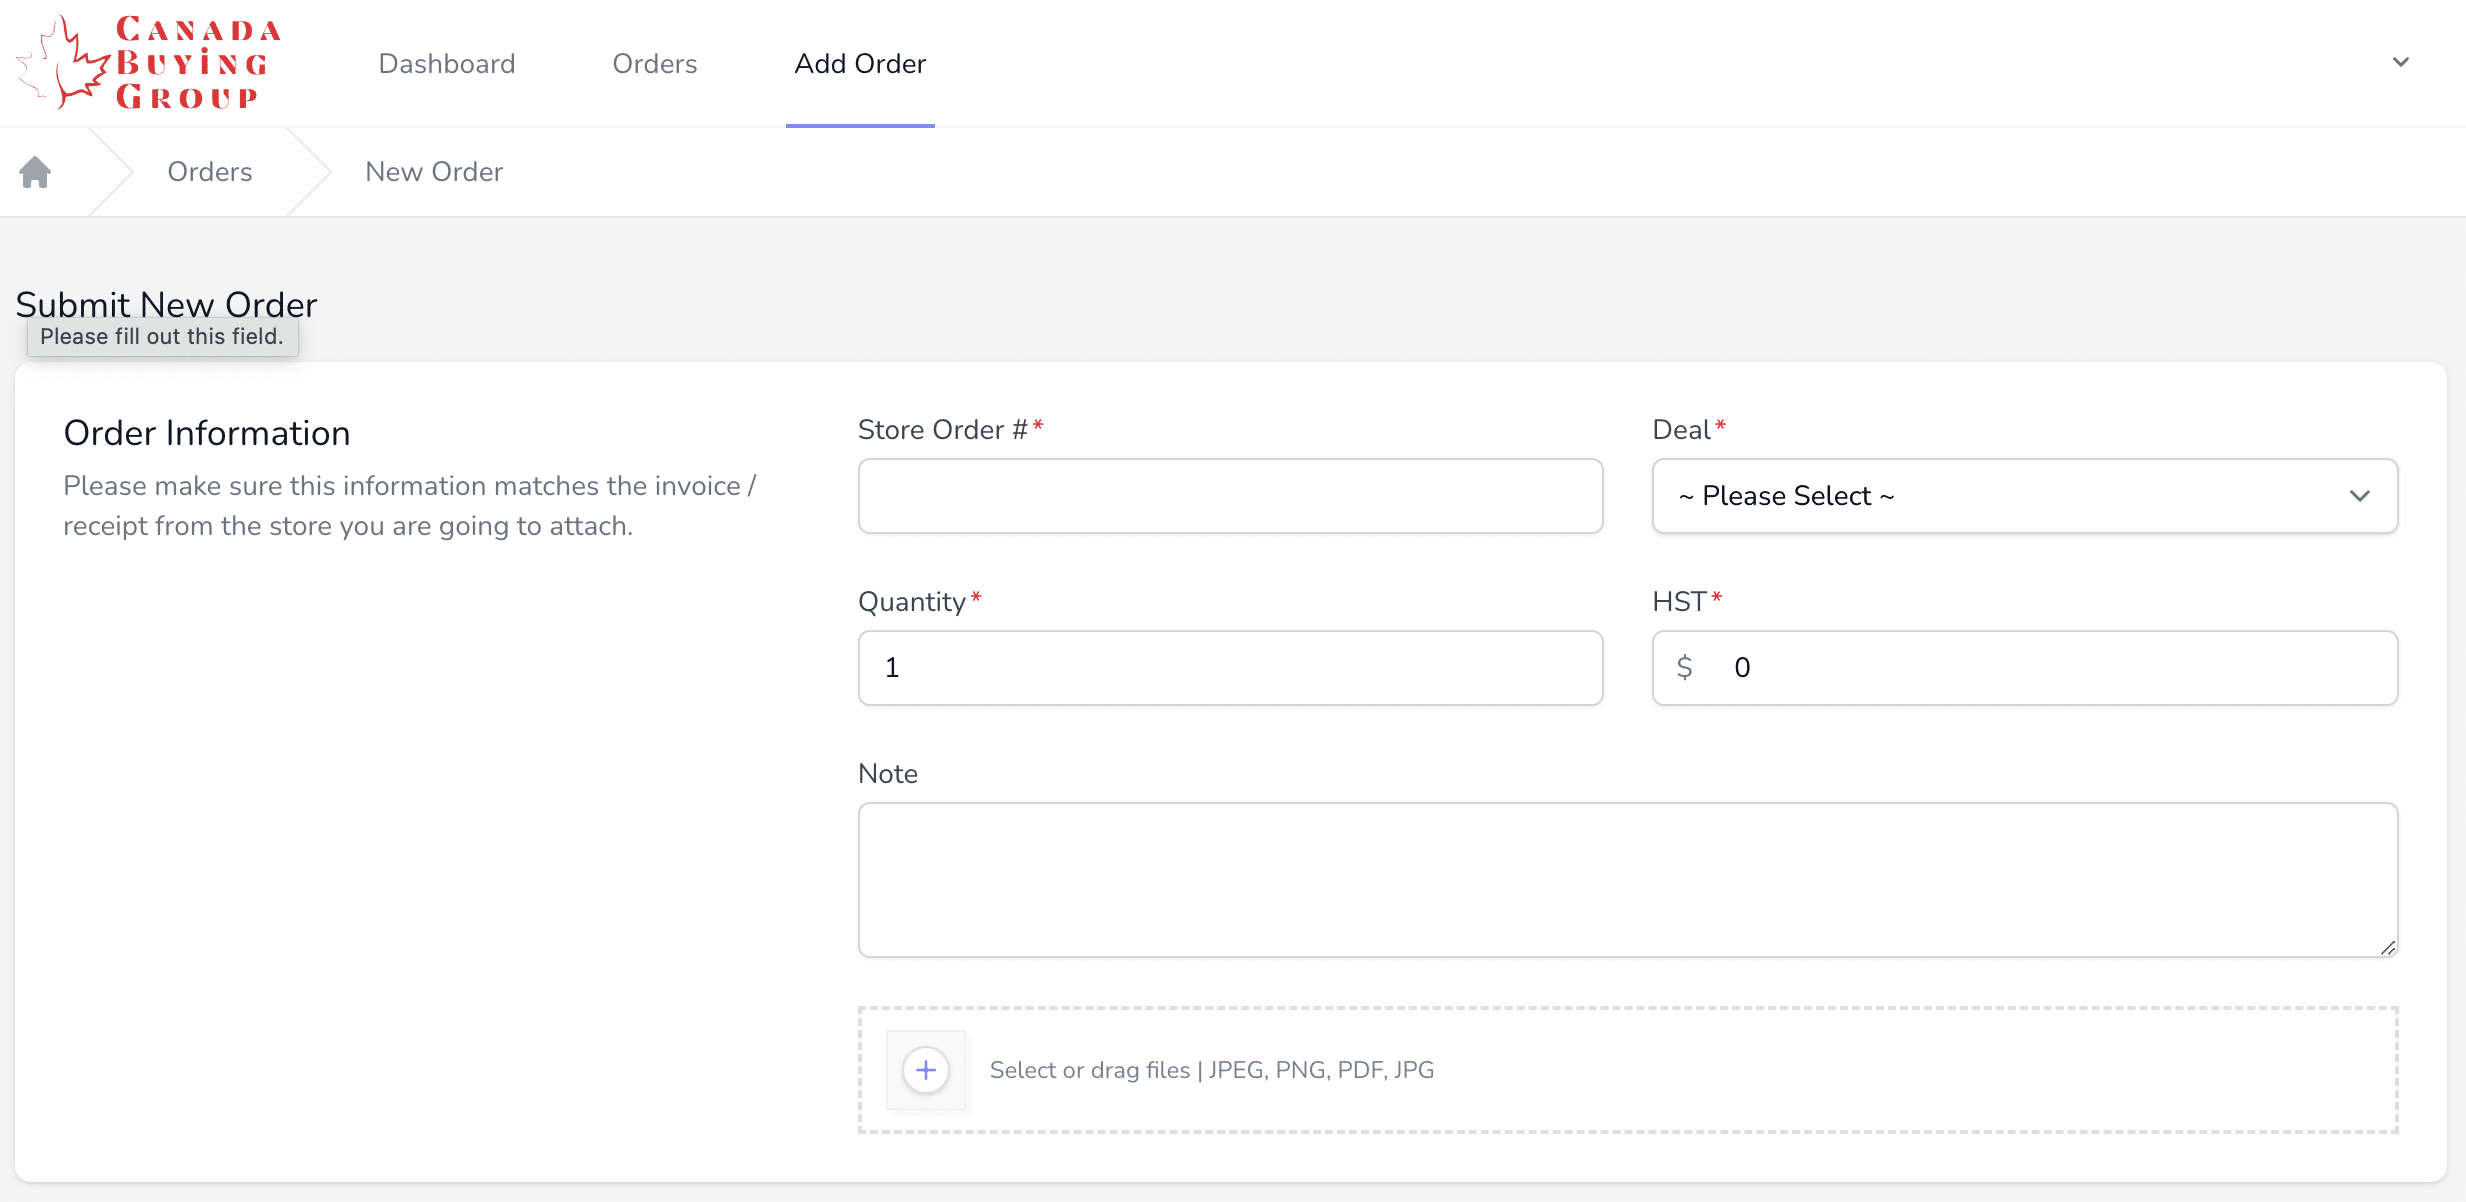
Task: Go to the Dashboard tab
Action: pos(447,64)
